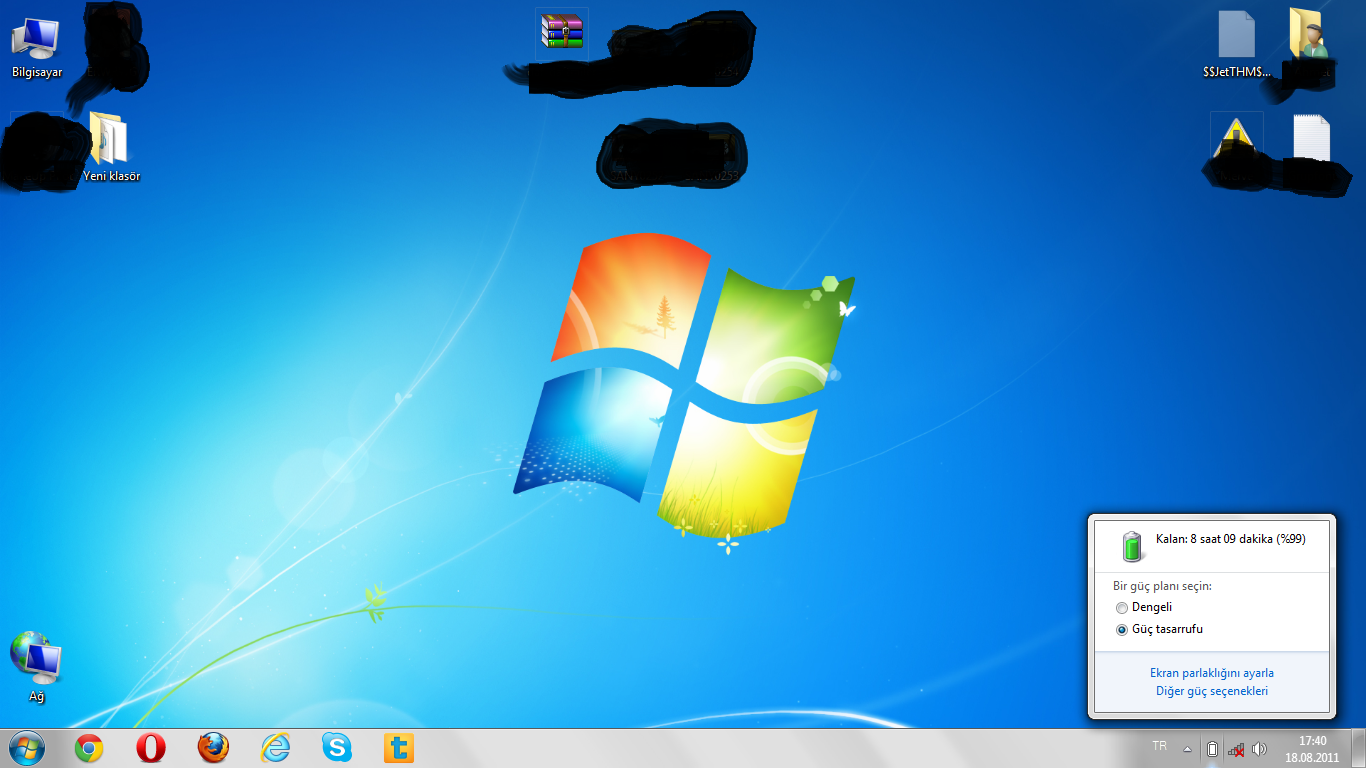
Task: Click the network icon with red X
Action: tap(1236, 748)
